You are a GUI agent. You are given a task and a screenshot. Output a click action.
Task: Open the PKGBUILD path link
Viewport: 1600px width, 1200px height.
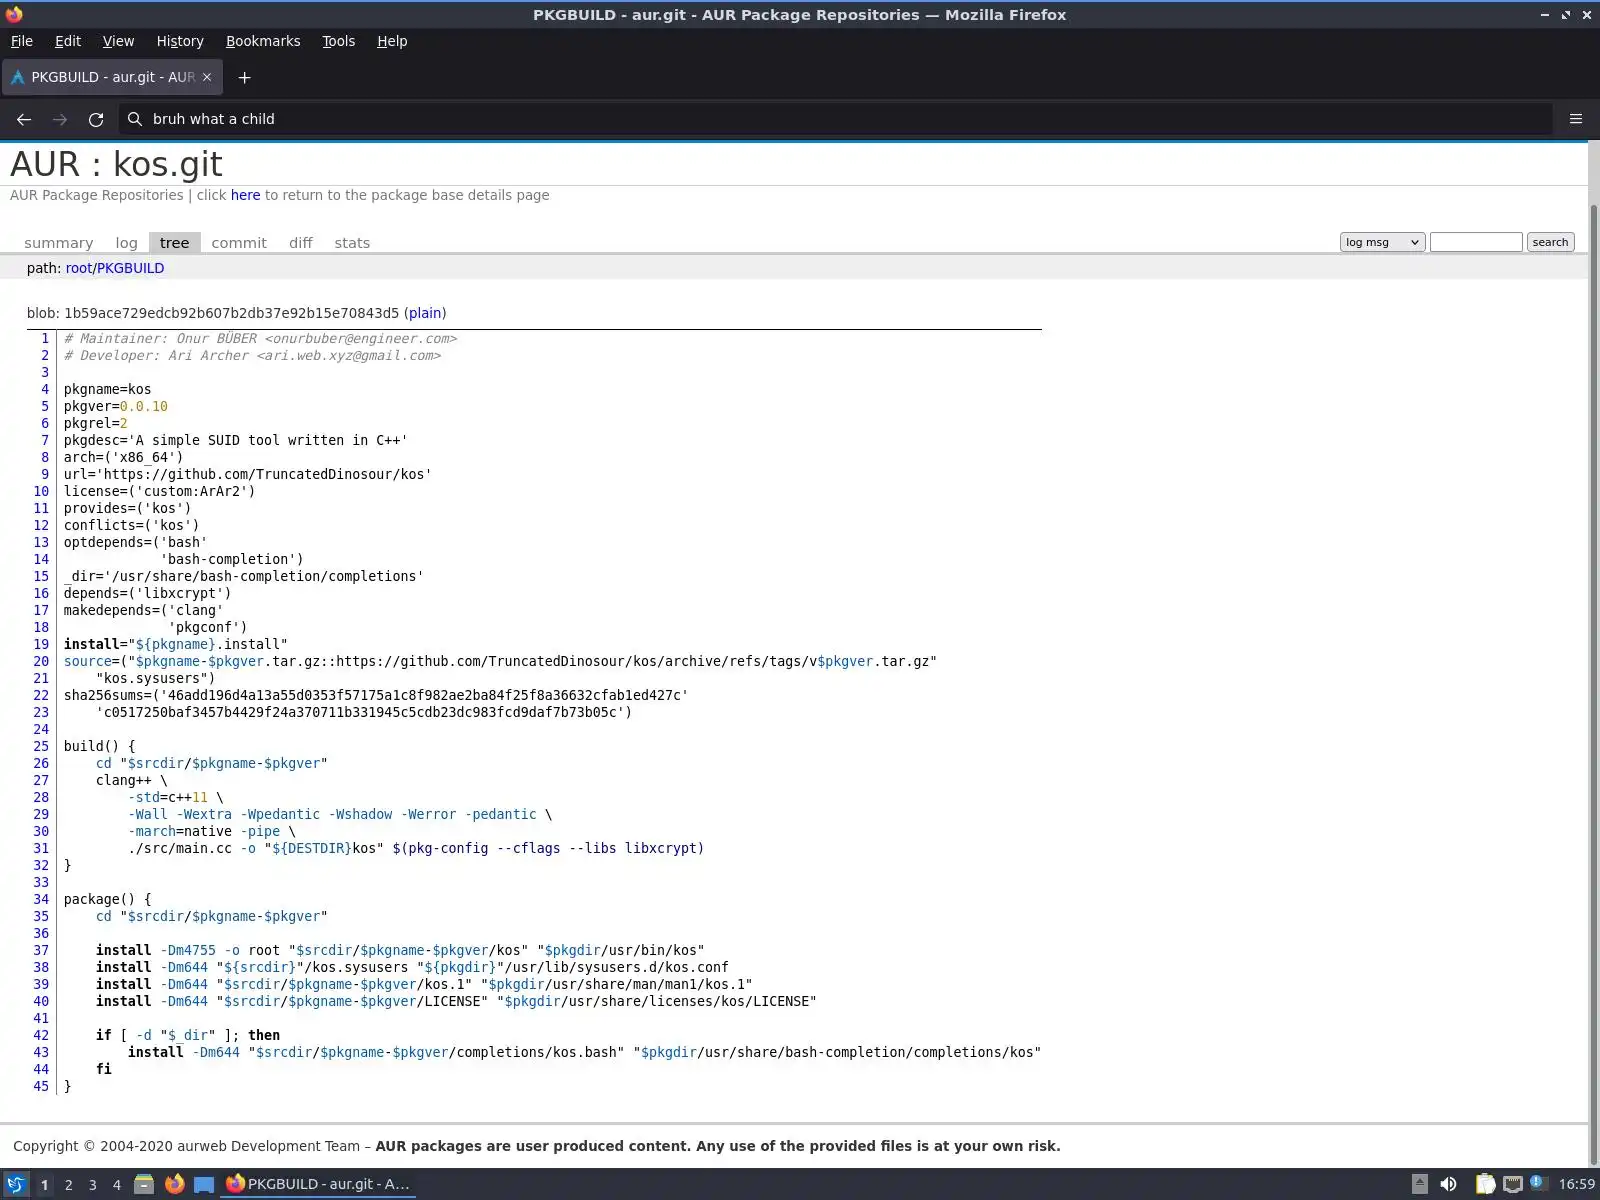(130, 268)
